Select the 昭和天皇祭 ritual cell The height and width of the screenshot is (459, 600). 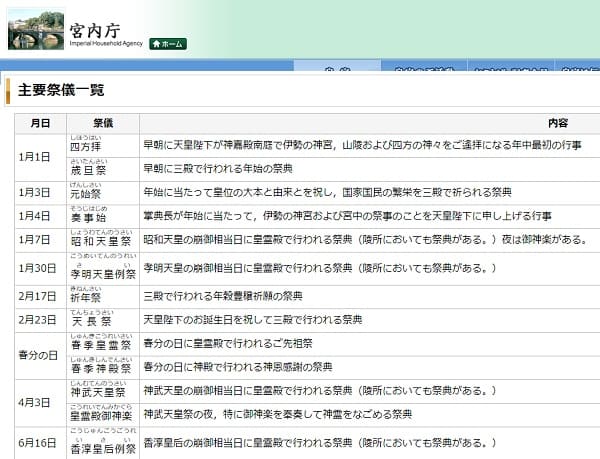point(100,241)
